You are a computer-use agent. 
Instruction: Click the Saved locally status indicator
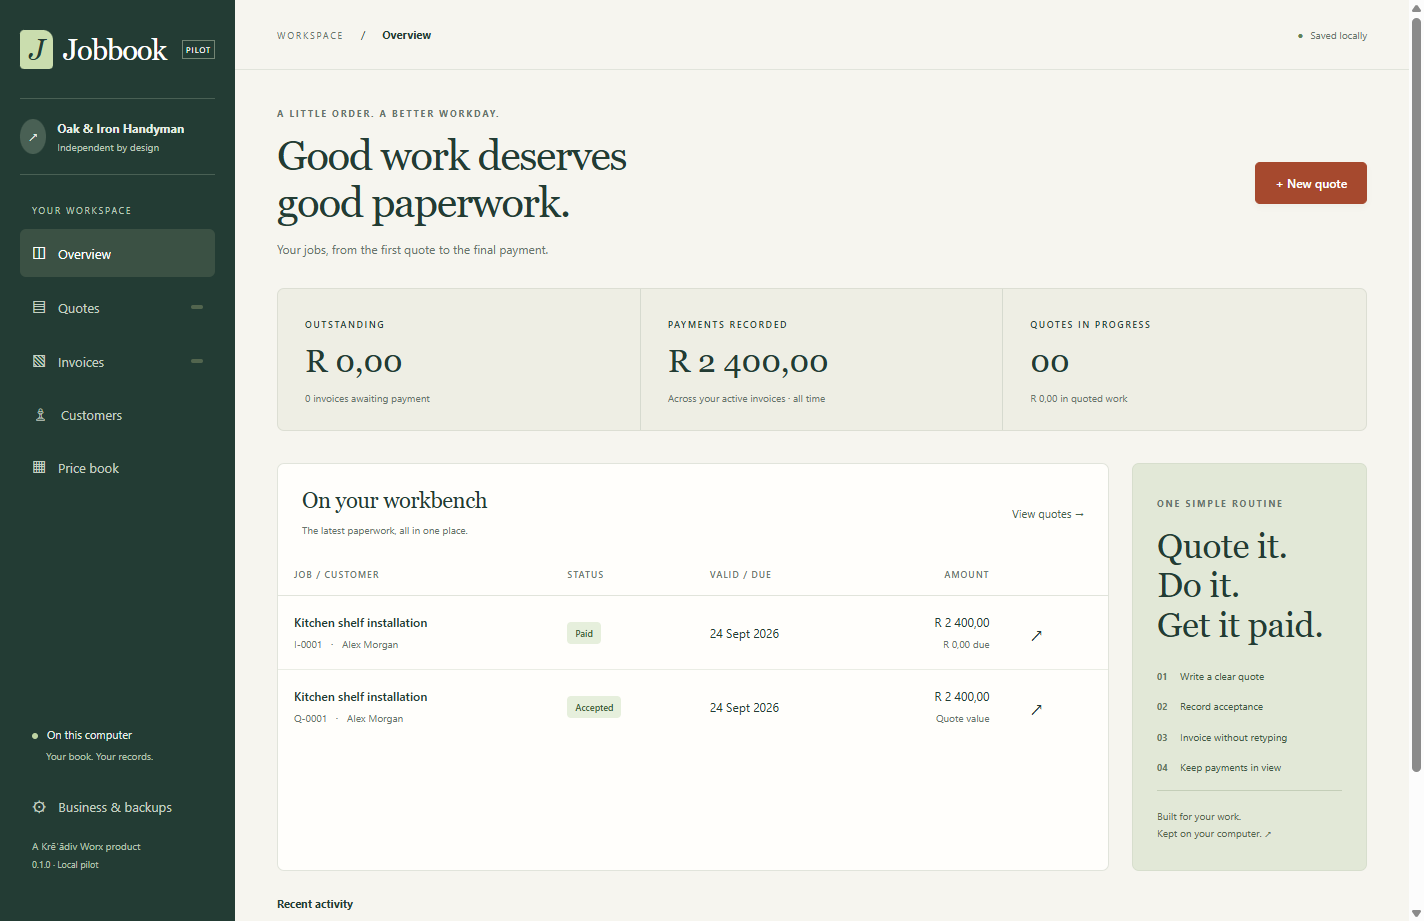point(1332,35)
